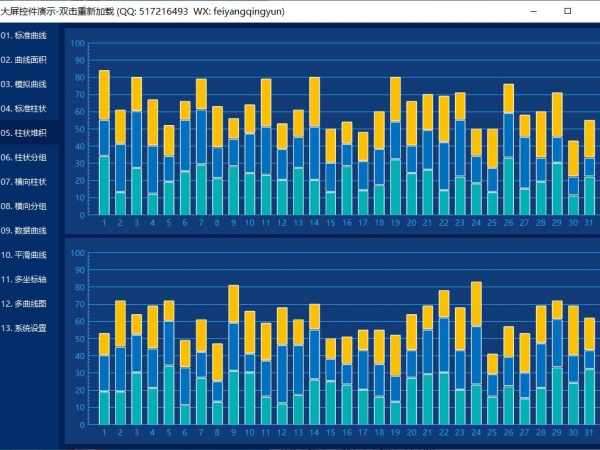Select 12. 多曲线图 in the sidebar
This screenshot has height=450, width=600.
[28, 303]
